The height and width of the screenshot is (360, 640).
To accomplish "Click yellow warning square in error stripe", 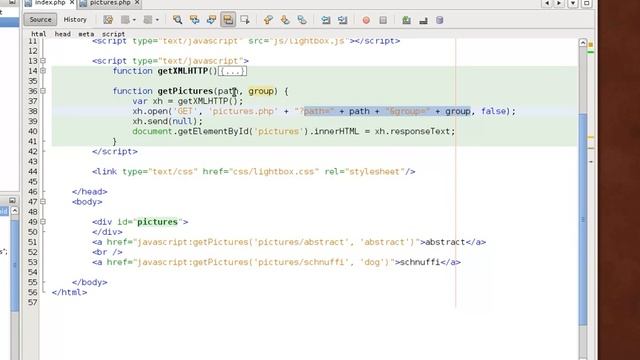I will [591, 44].
